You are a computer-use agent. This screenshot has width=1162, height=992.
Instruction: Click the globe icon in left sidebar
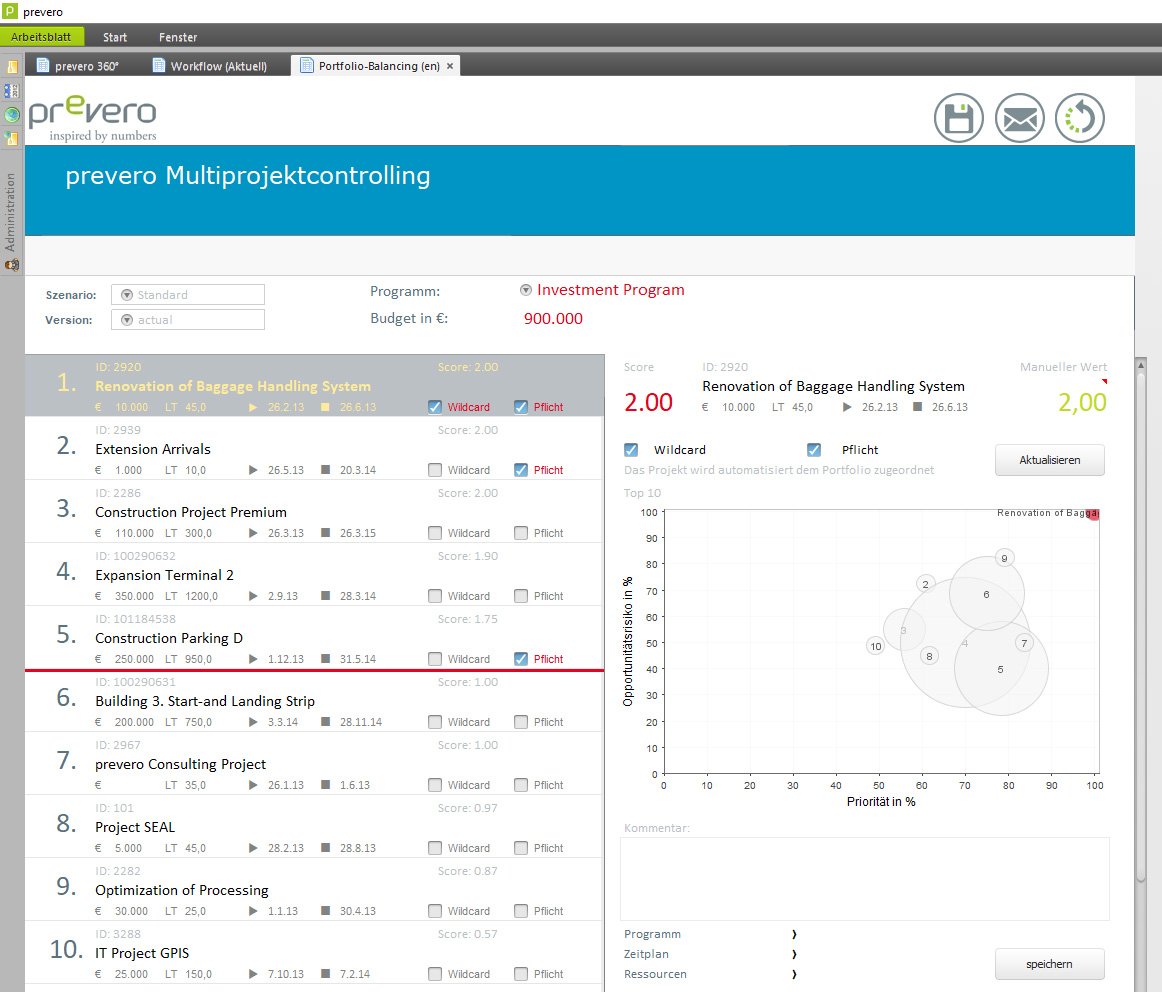(x=12, y=115)
